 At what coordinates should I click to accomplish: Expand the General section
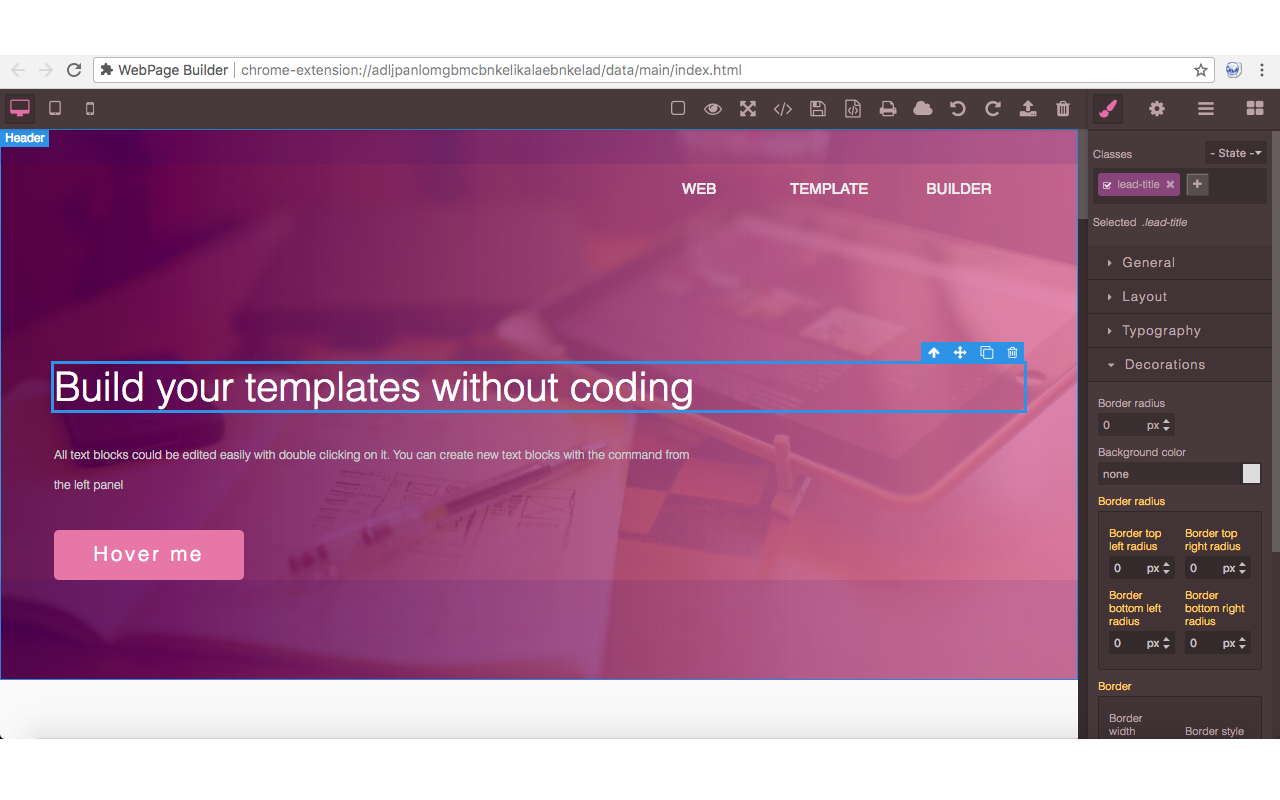pos(1180,262)
